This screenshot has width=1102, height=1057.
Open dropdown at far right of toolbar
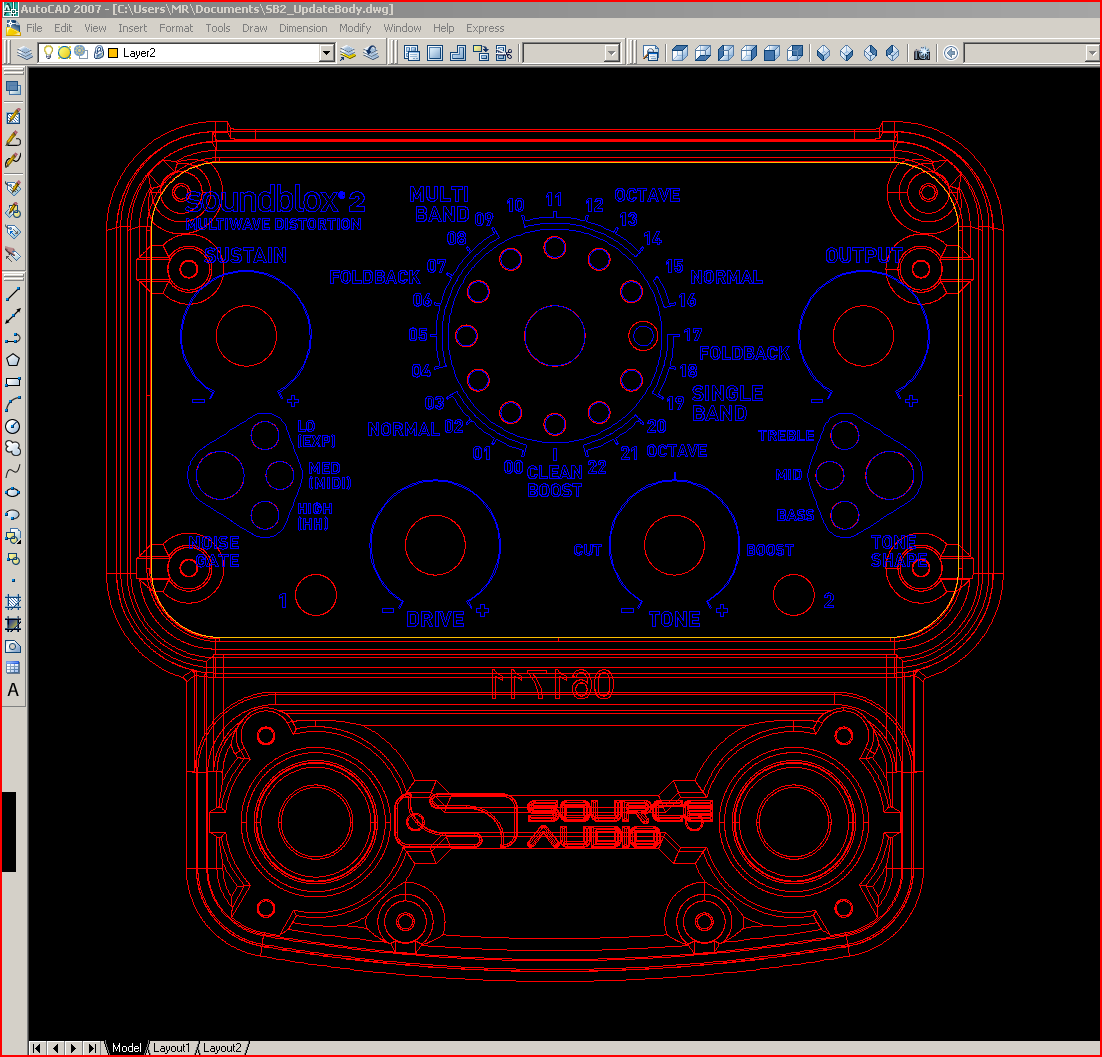[x=1091, y=53]
